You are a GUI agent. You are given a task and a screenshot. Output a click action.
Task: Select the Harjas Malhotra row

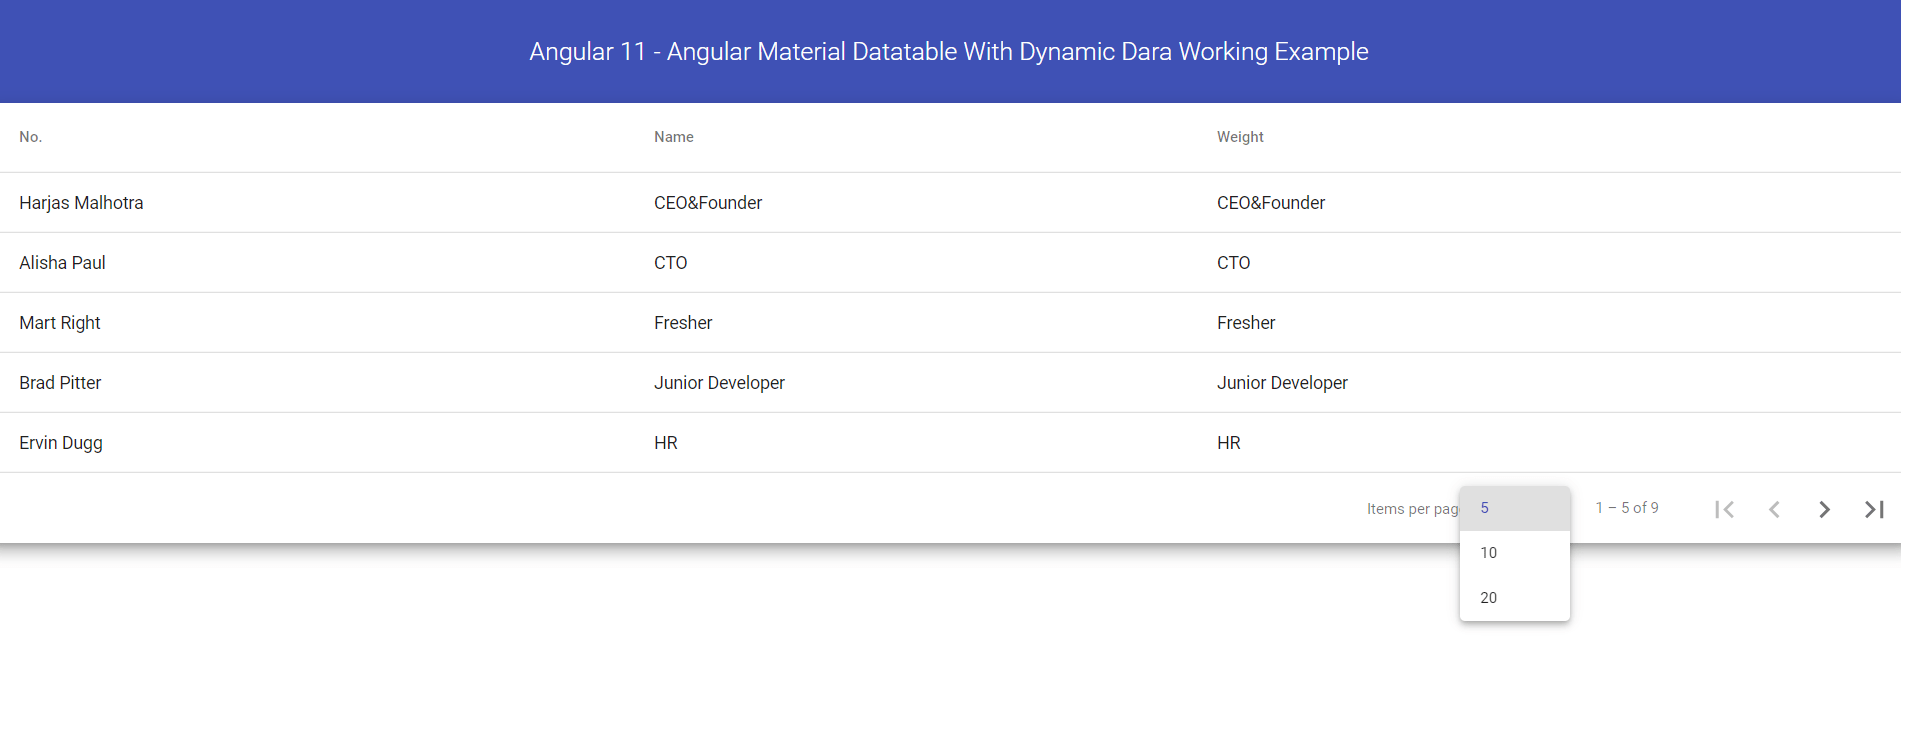click(x=81, y=203)
